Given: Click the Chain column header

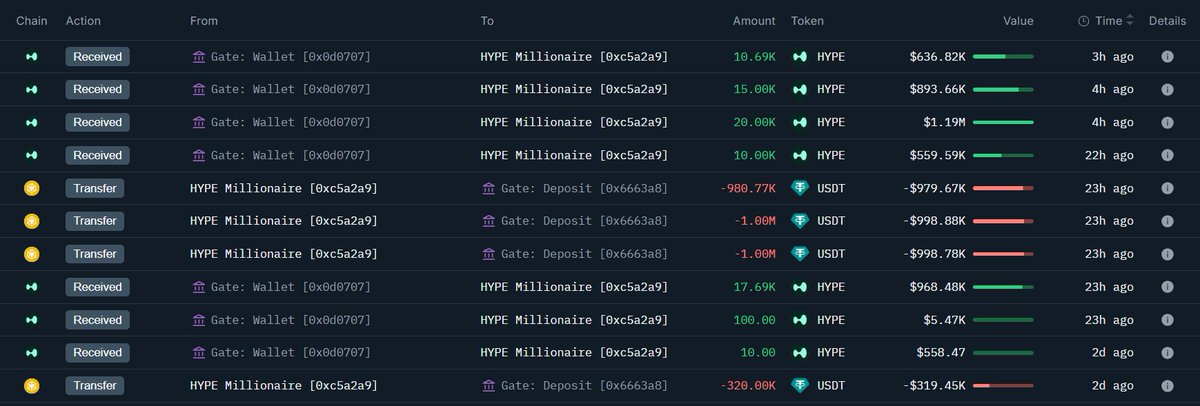Looking at the screenshot, I should tap(31, 21).
